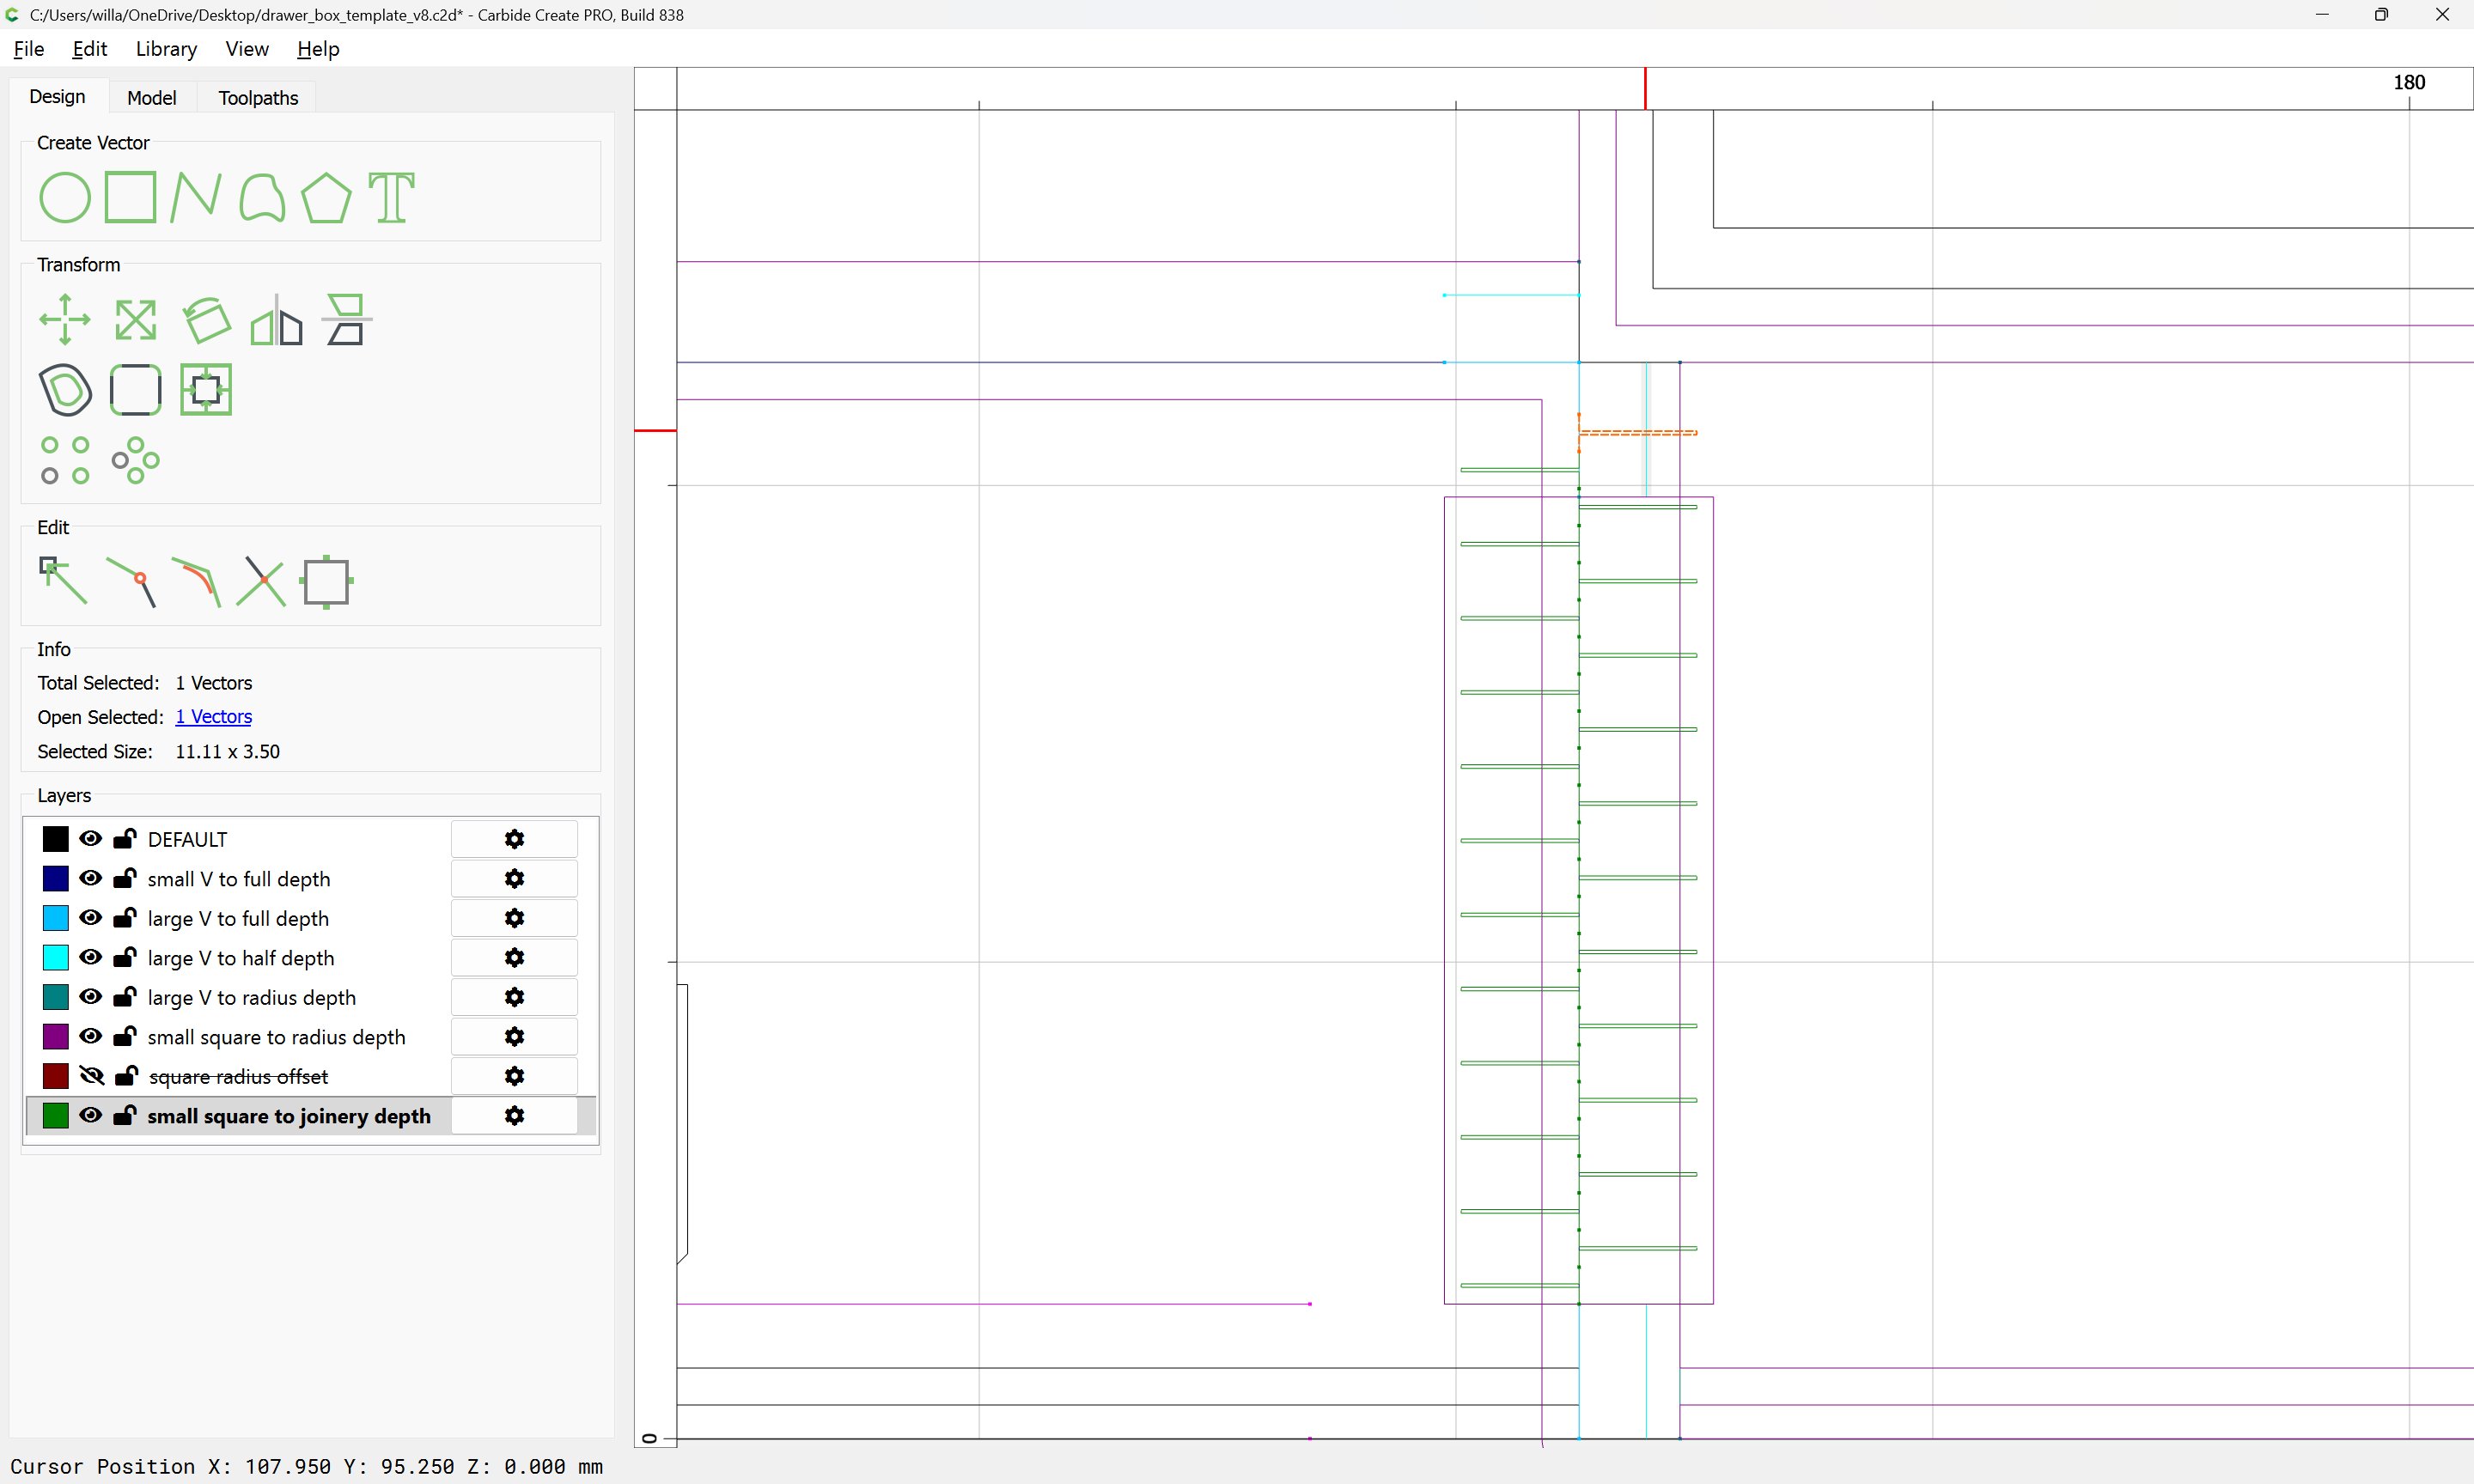
Task: Open the Library menu
Action: tap(166, 49)
